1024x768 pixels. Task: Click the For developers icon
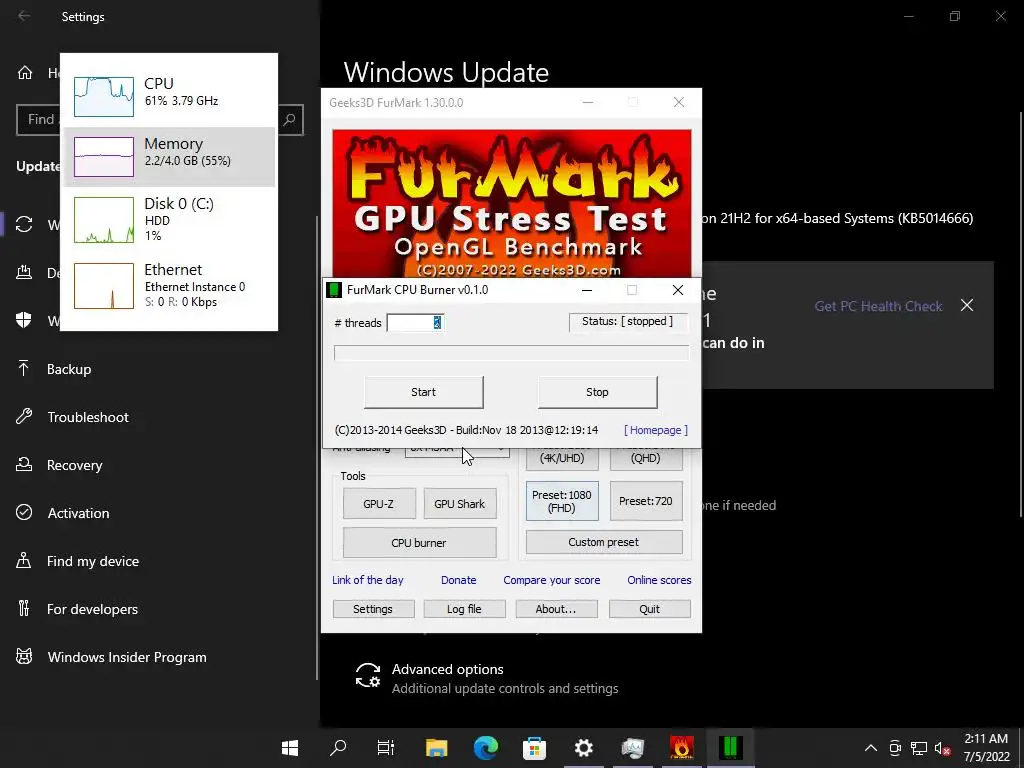click(24, 609)
